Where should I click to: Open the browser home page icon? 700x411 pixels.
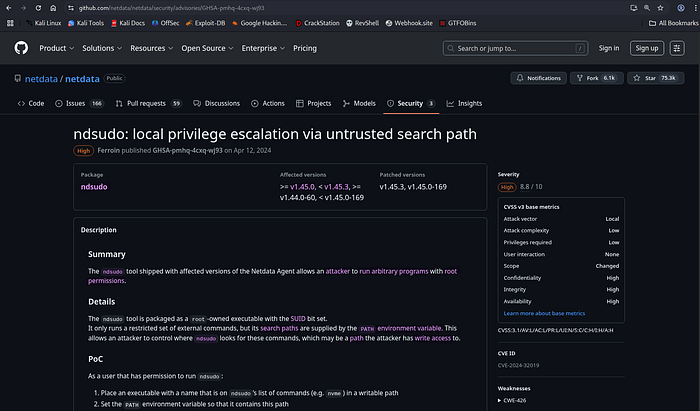pyautogui.click(x=53, y=8)
